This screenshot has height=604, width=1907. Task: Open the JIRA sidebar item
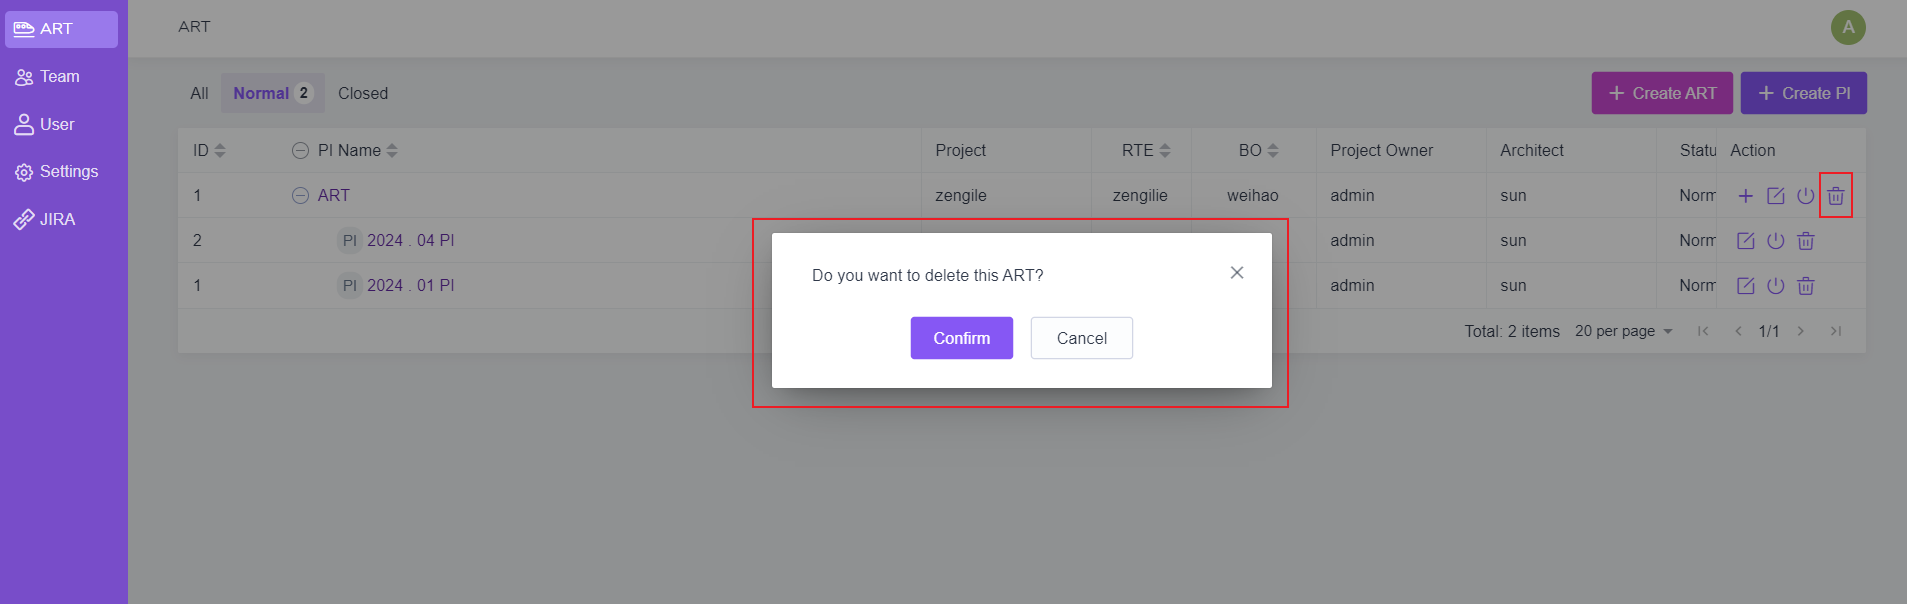click(x=57, y=219)
